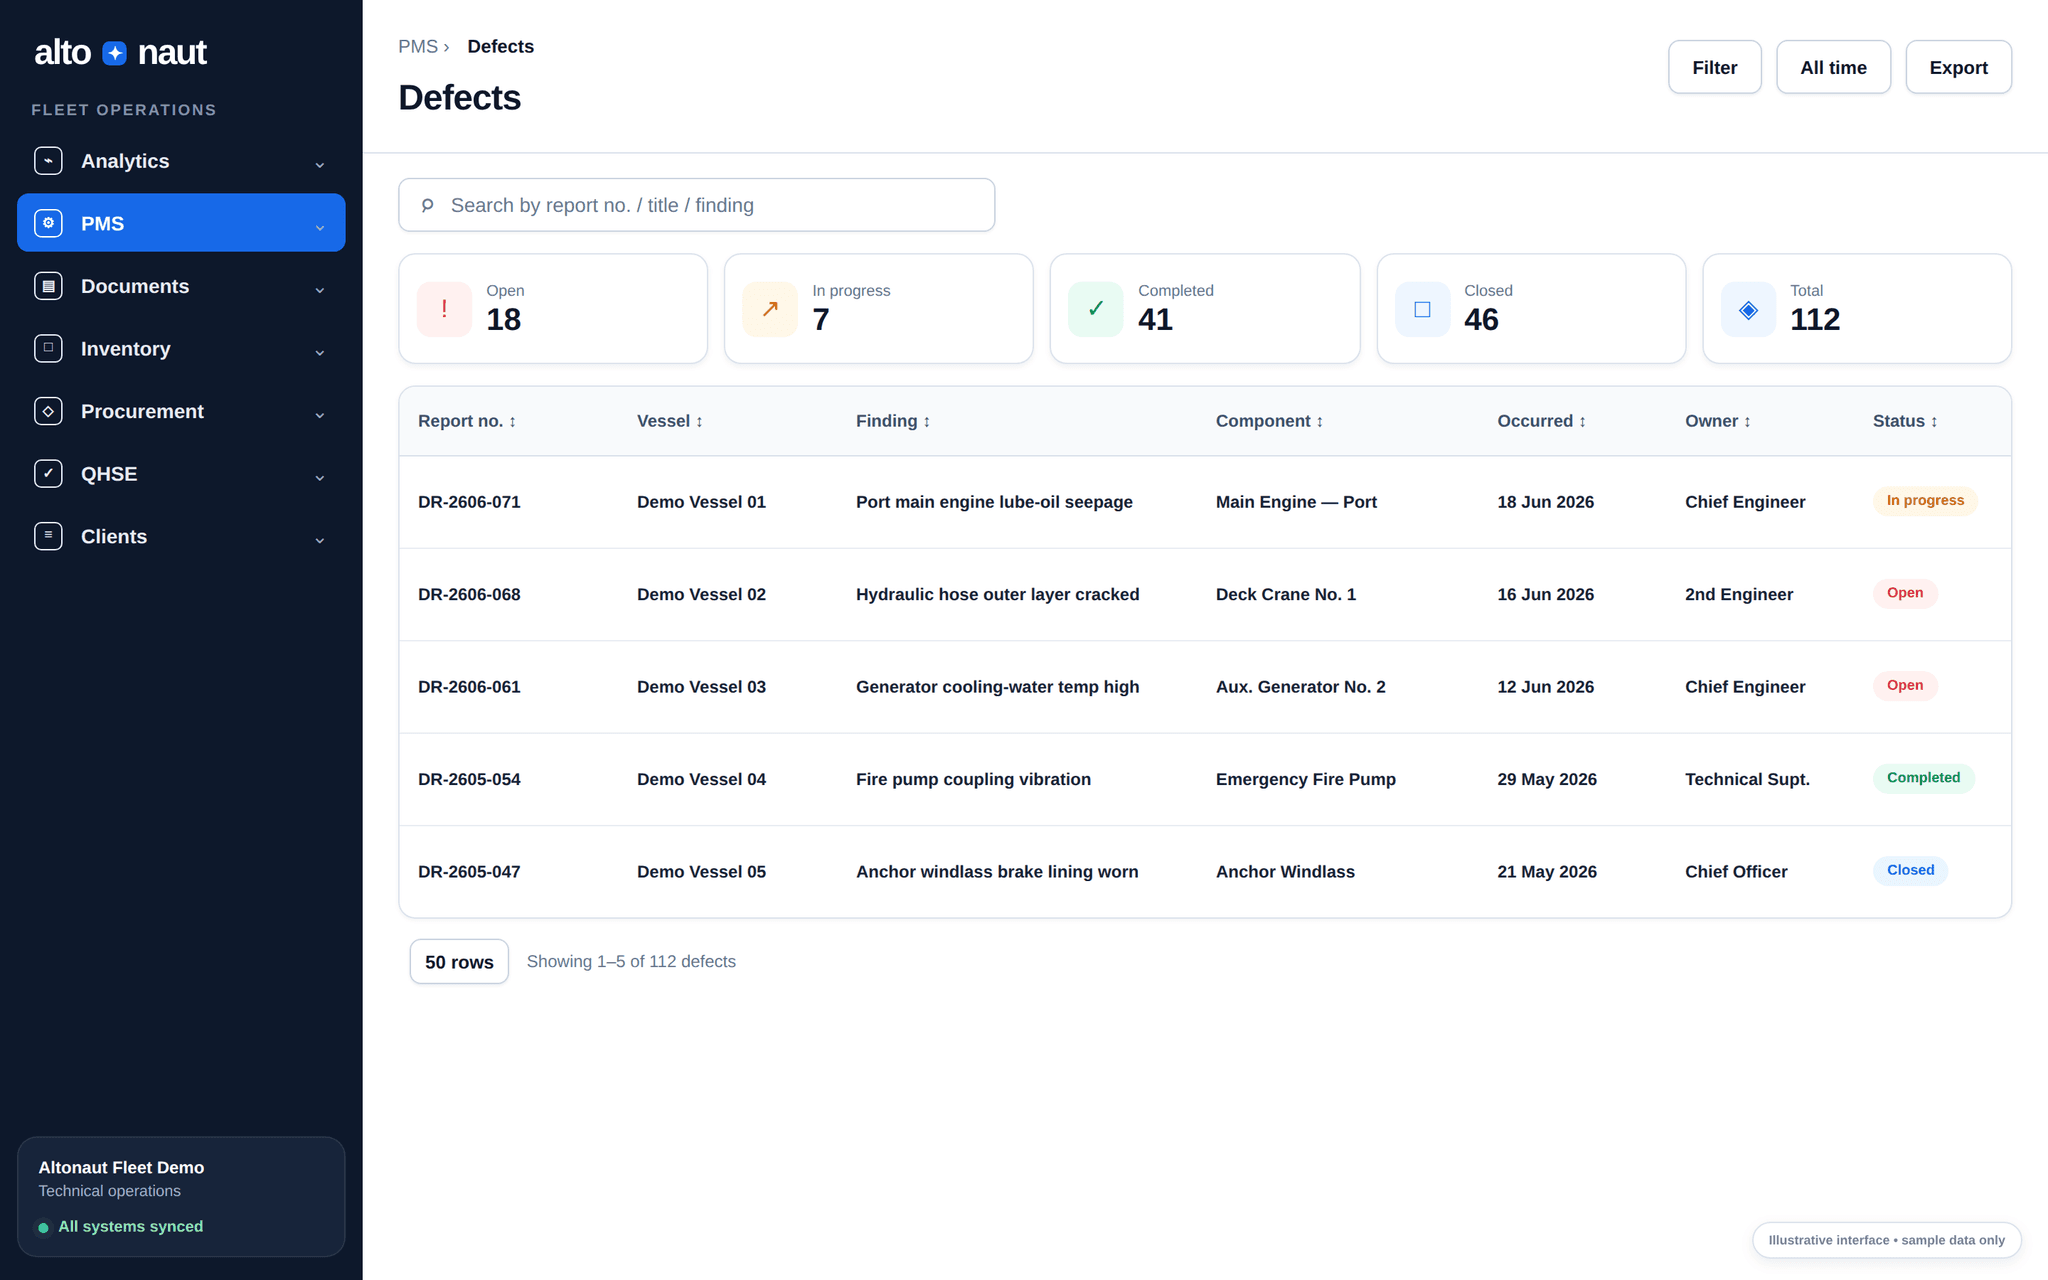Click the Filter button
The image size is (2048, 1280).
(x=1714, y=67)
